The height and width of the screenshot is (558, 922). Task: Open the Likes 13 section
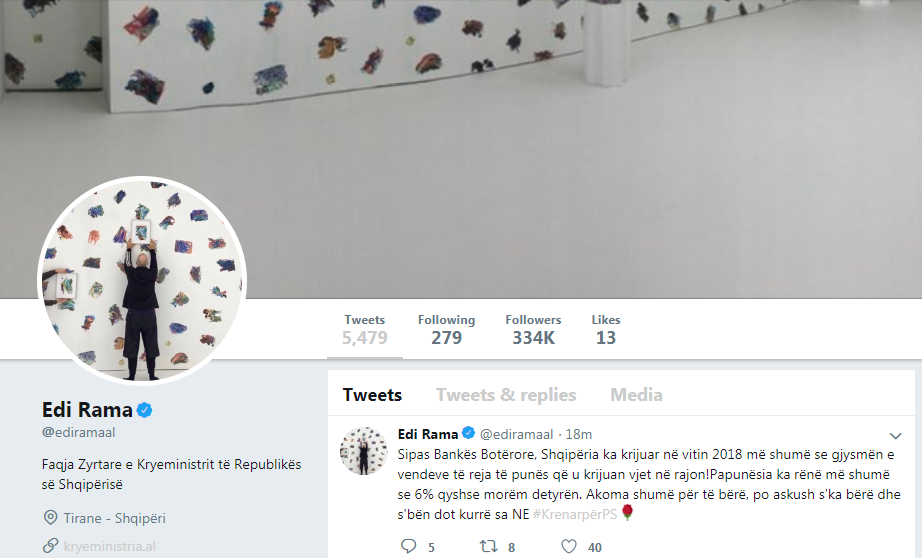606,329
